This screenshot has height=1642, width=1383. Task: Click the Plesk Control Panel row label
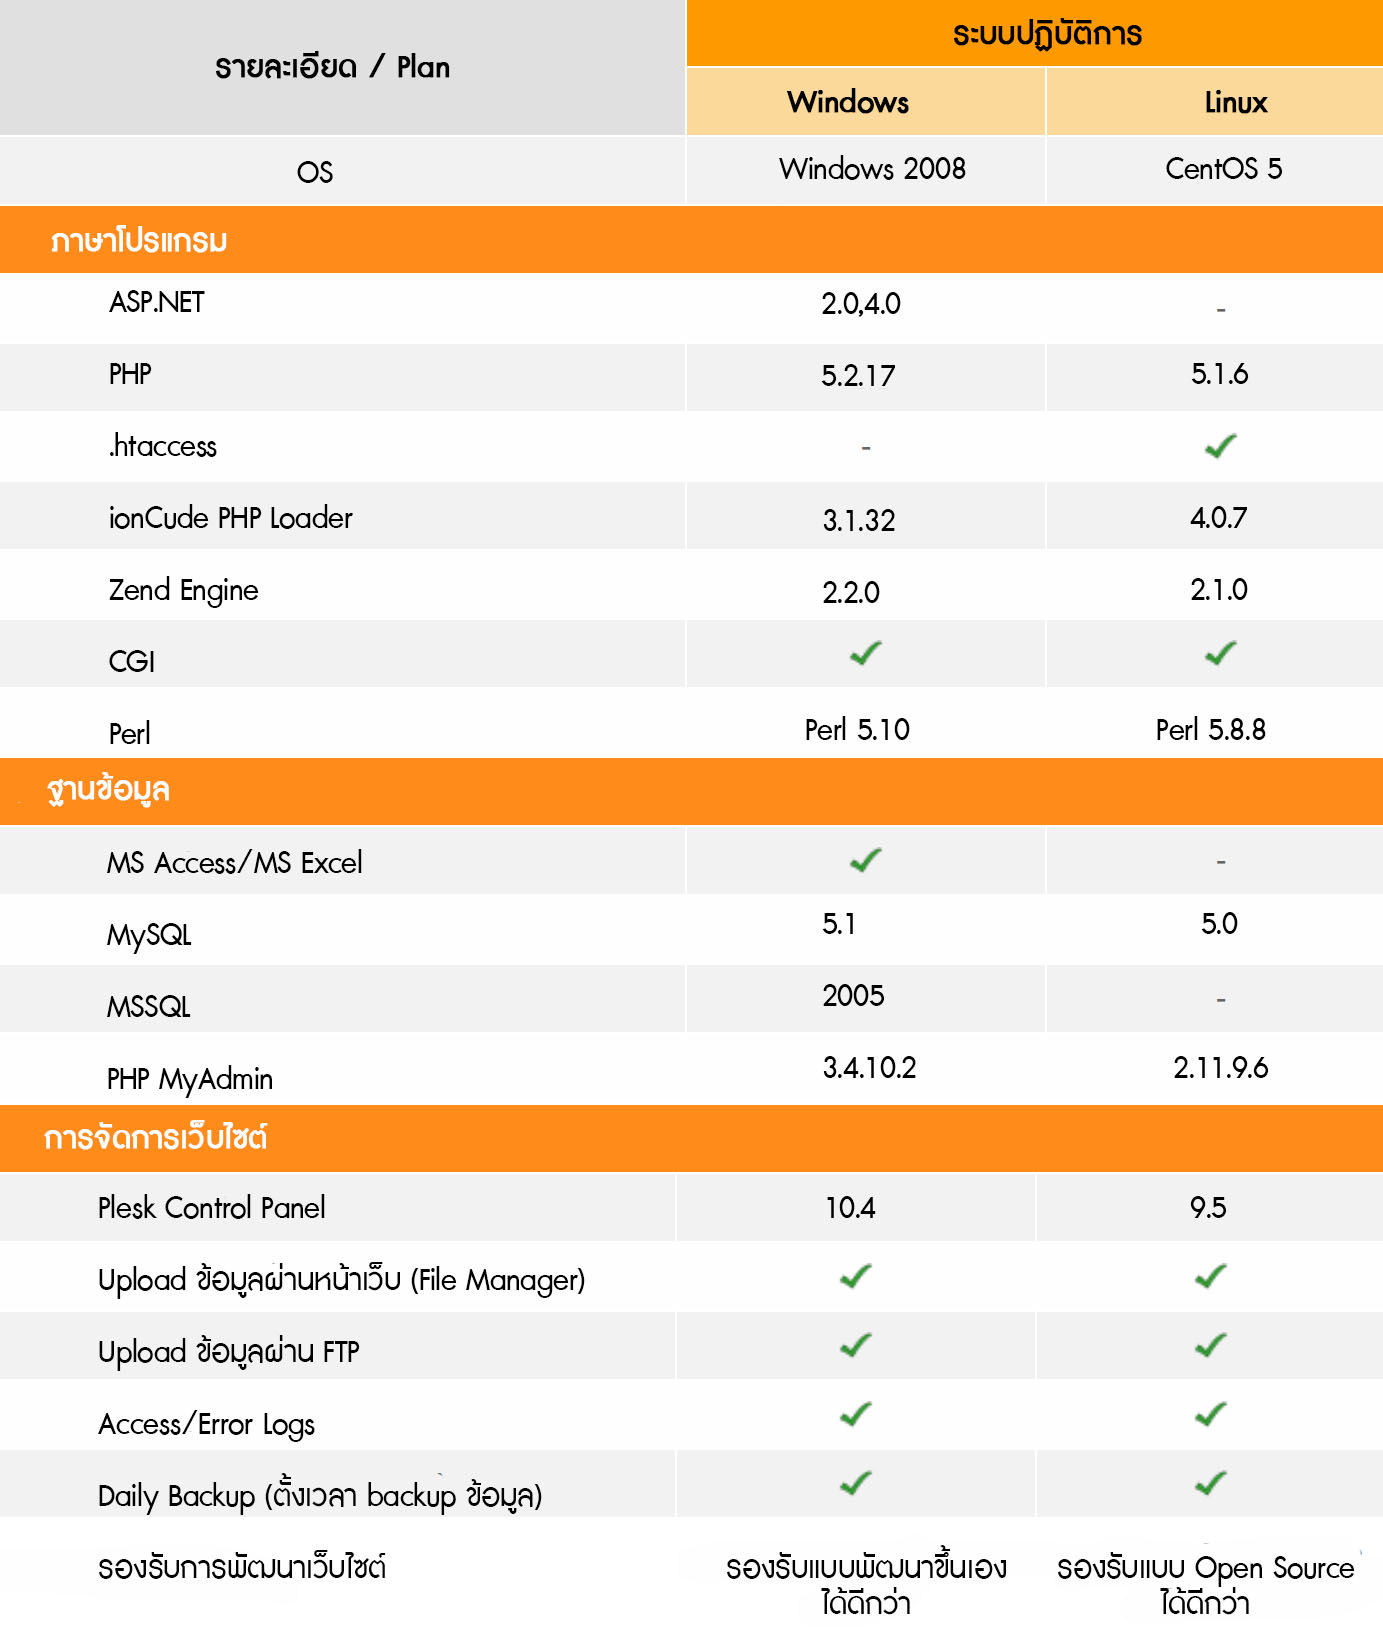[x=211, y=1208]
